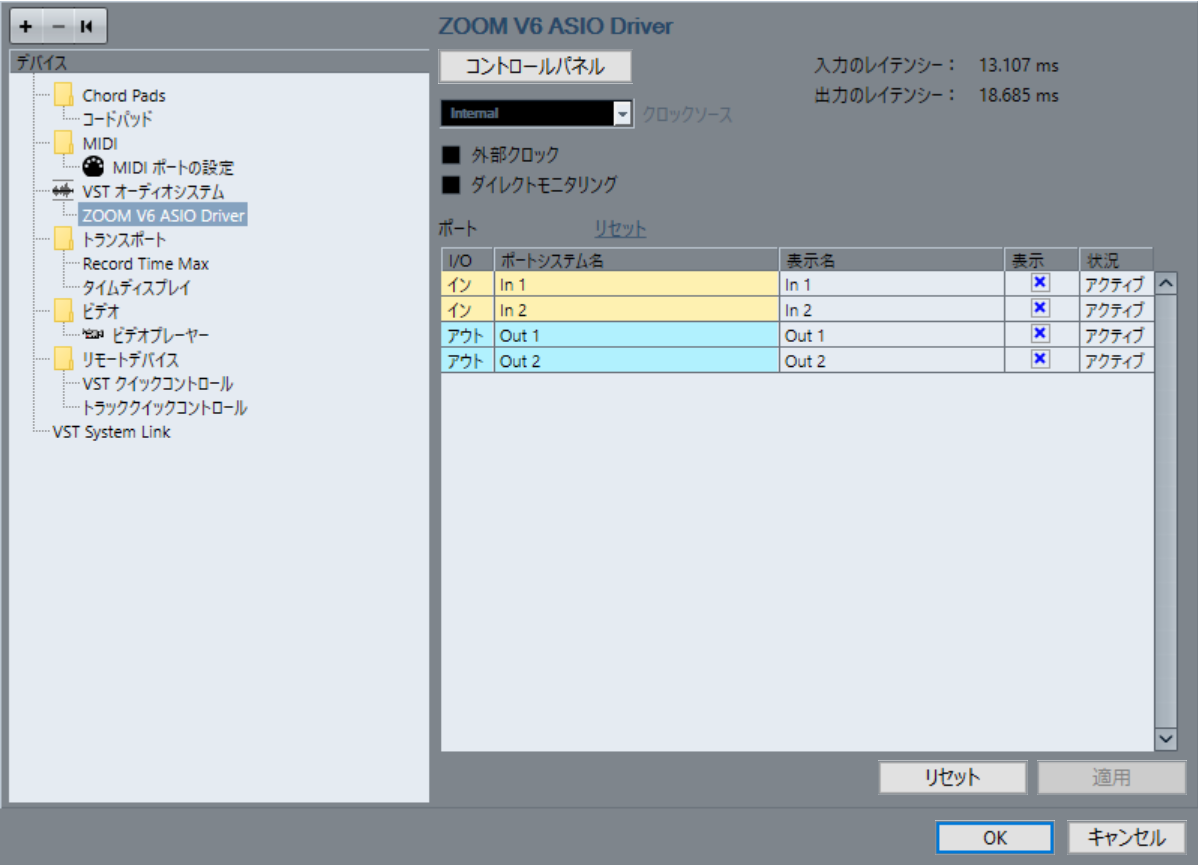Confirm settings with the OK button
Viewport: 1198px width, 865px height.
point(995,837)
